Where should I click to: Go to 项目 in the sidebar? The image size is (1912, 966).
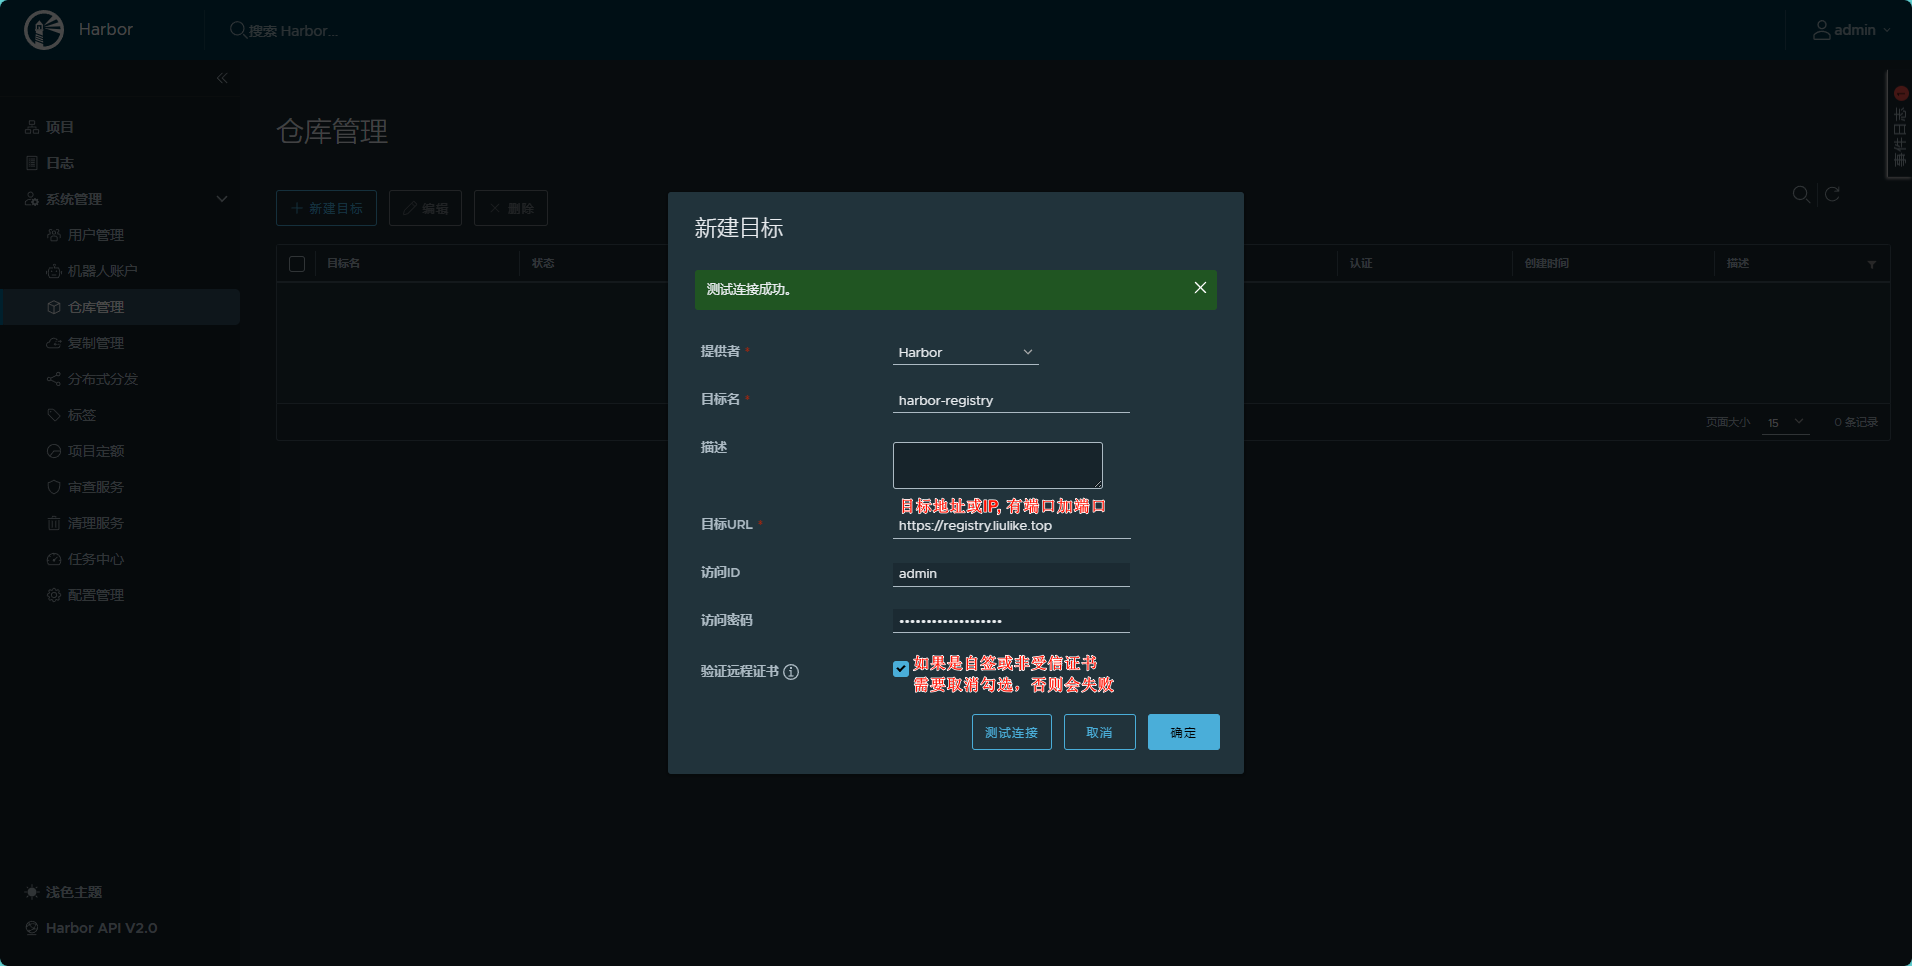(x=59, y=127)
